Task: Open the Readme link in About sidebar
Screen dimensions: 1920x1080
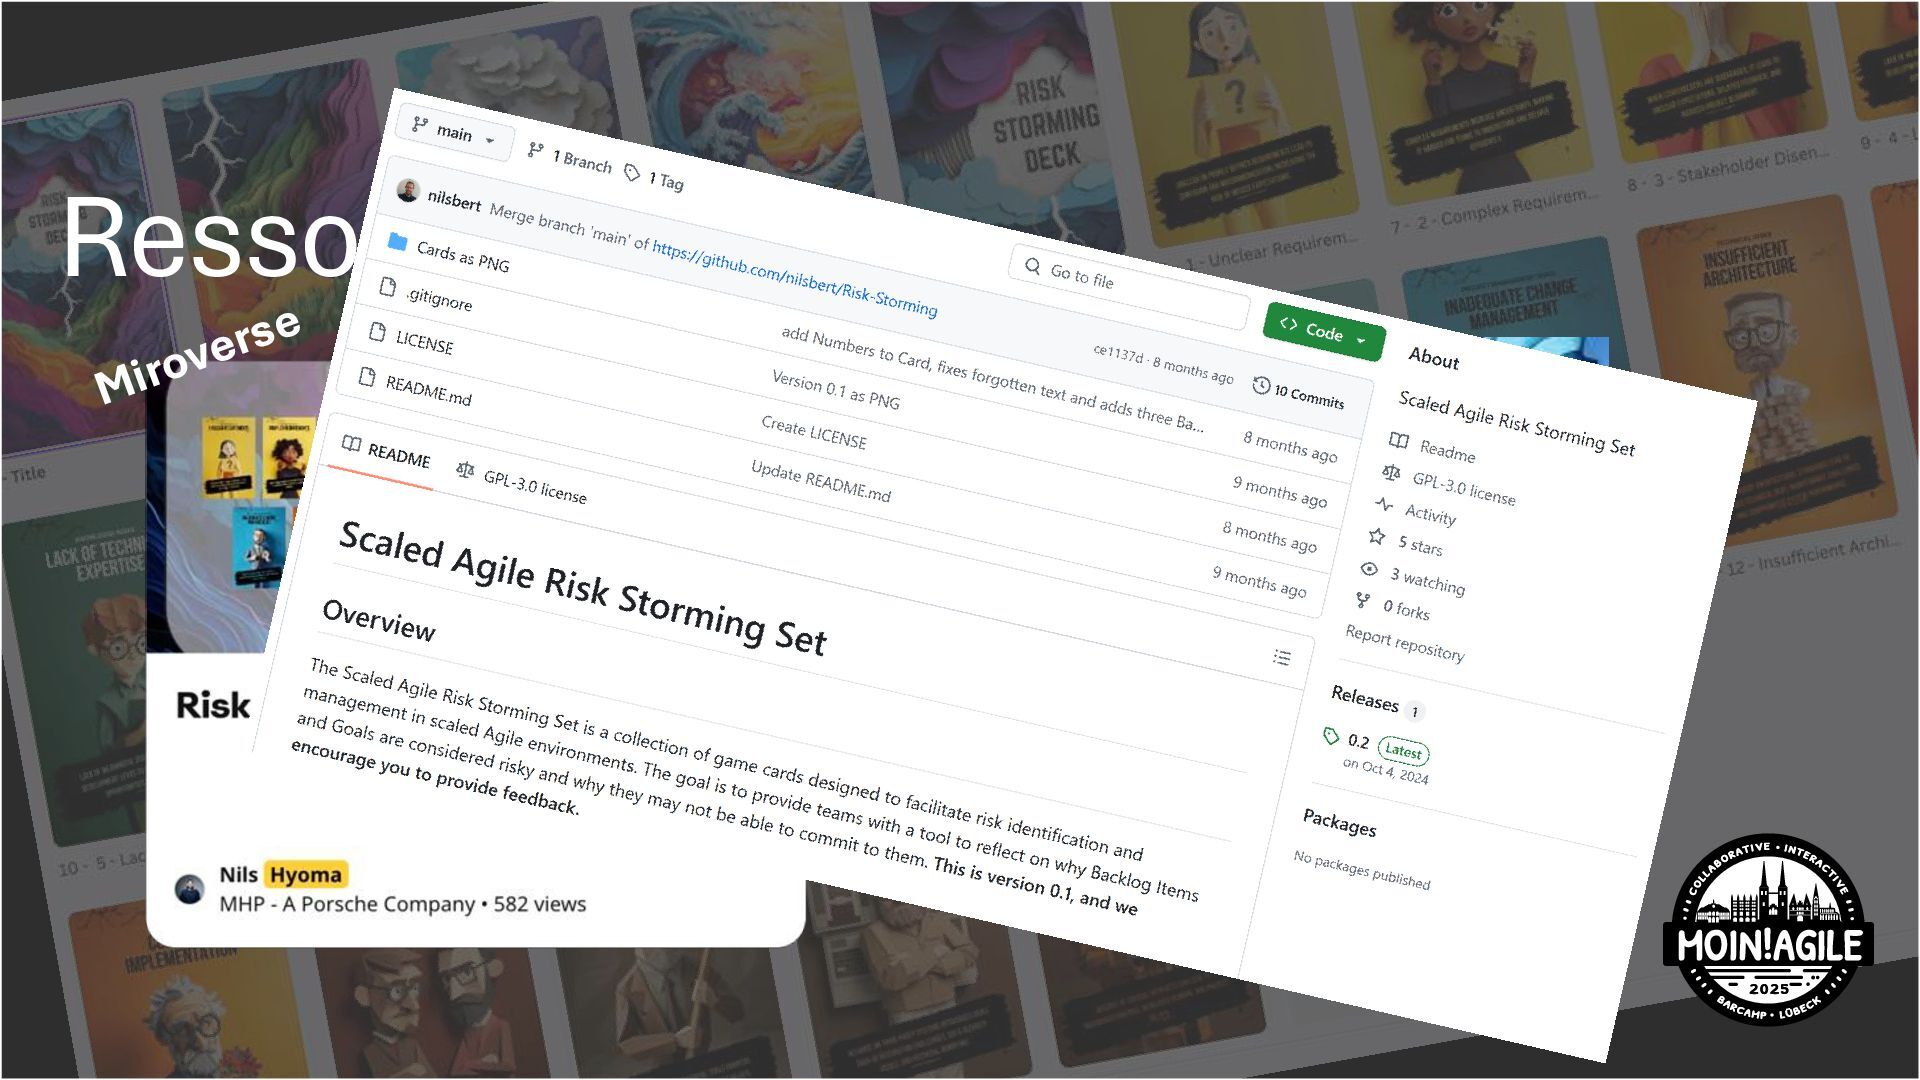Action: coord(1447,453)
